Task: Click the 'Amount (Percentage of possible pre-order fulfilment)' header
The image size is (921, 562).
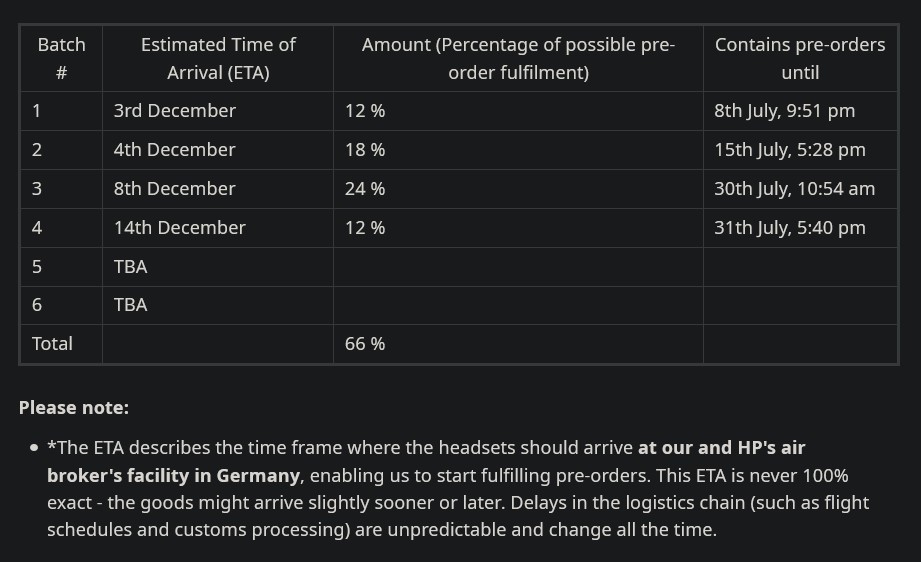Action: pyautogui.click(x=518, y=58)
